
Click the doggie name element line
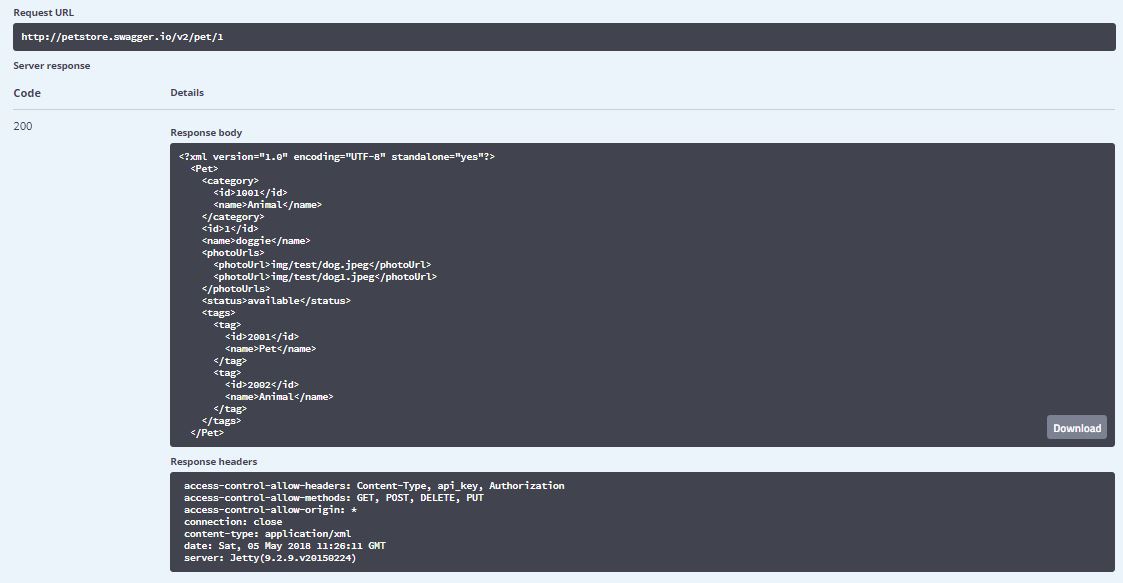256,241
